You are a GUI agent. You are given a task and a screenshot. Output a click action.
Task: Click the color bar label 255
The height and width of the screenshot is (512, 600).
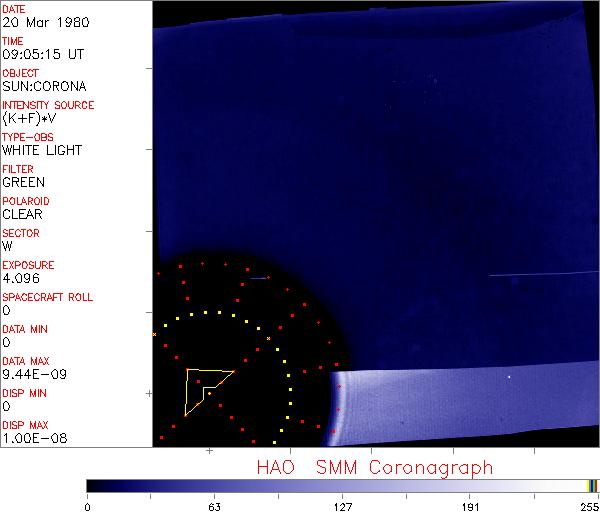[590, 507]
